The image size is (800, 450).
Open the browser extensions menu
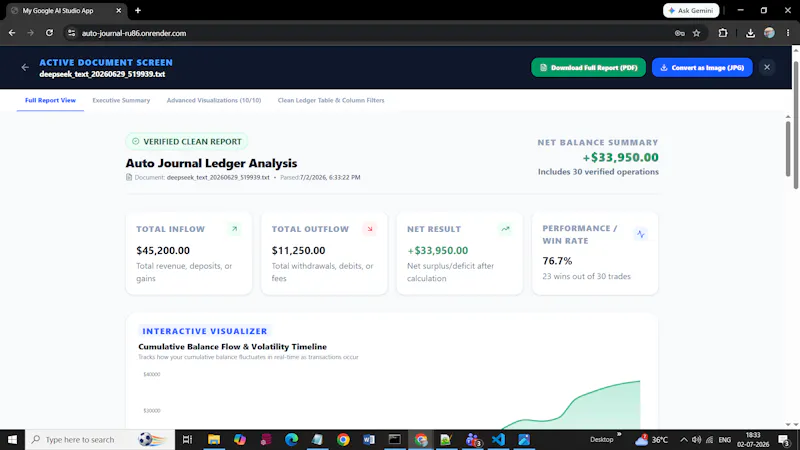coord(723,33)
